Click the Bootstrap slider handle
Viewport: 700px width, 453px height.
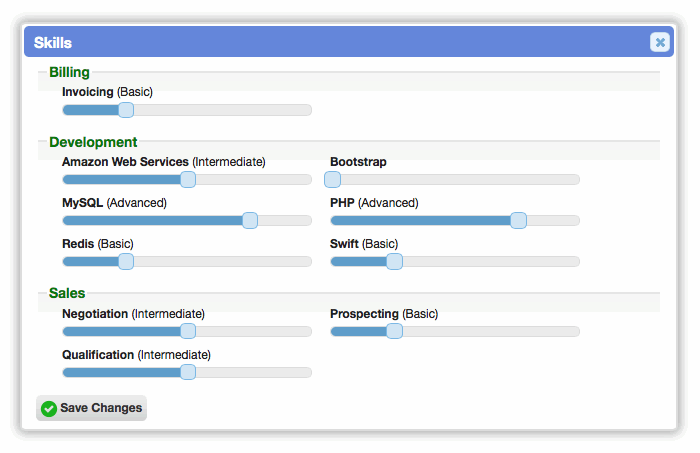[332, 179]
